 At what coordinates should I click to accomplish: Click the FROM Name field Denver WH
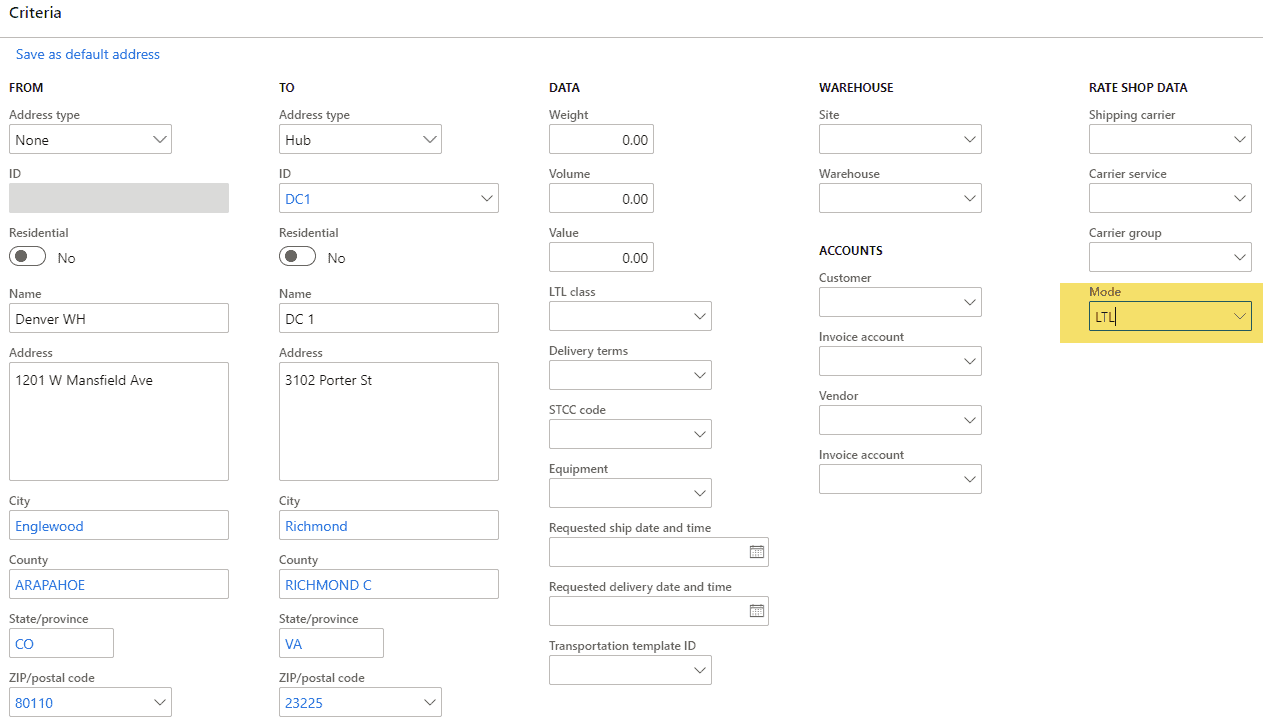pos(119,318)
